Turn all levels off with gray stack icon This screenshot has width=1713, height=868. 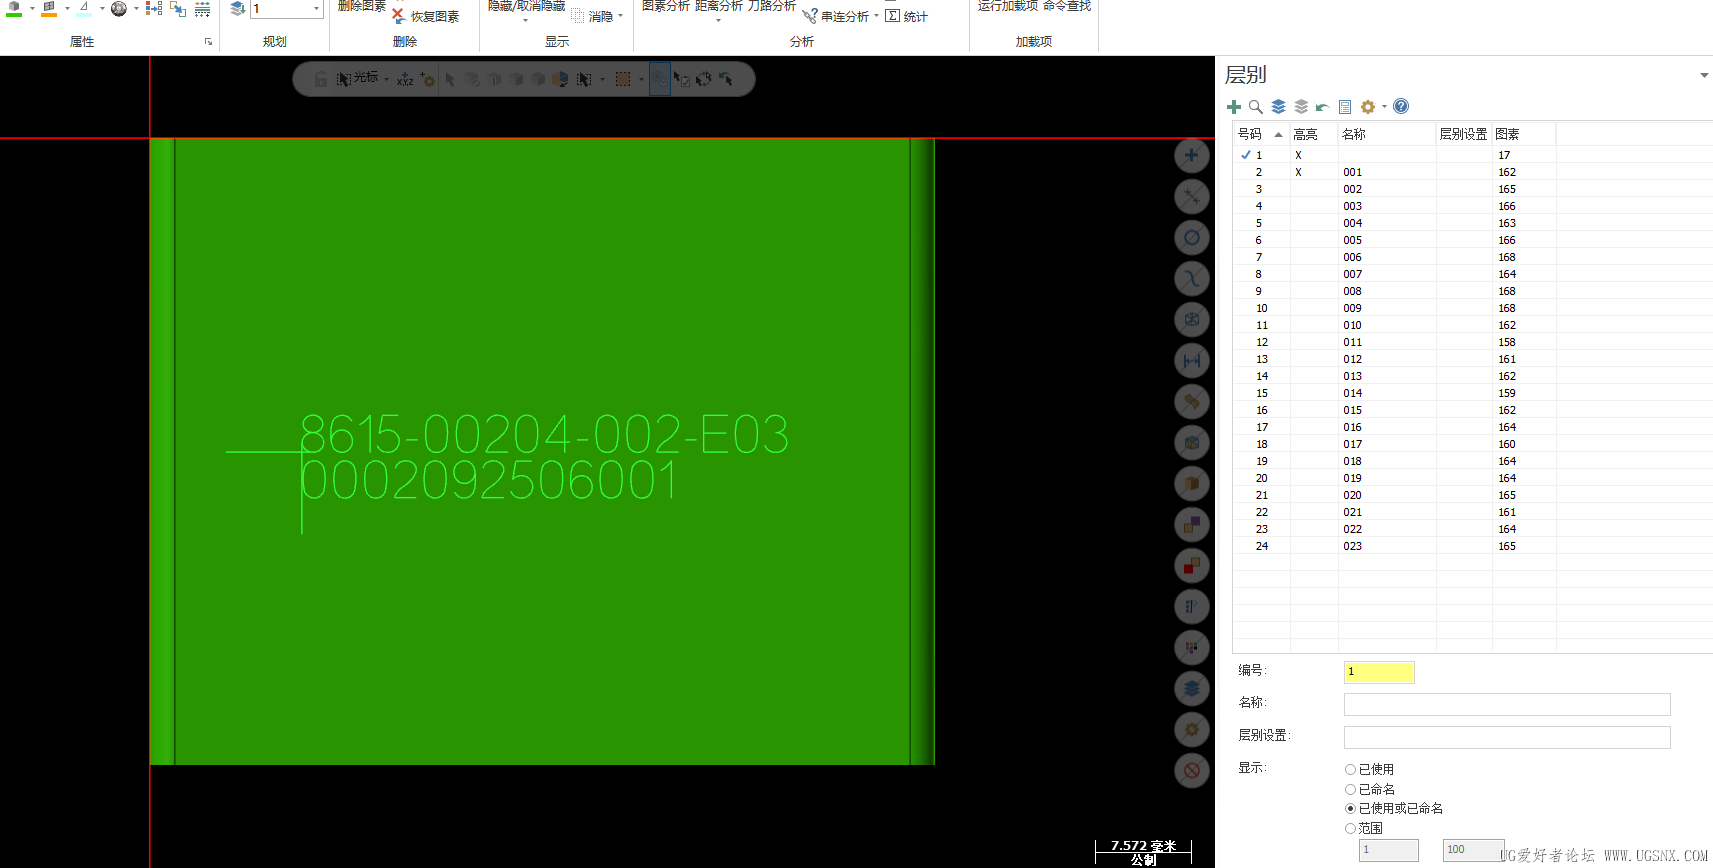point(1301,107)
